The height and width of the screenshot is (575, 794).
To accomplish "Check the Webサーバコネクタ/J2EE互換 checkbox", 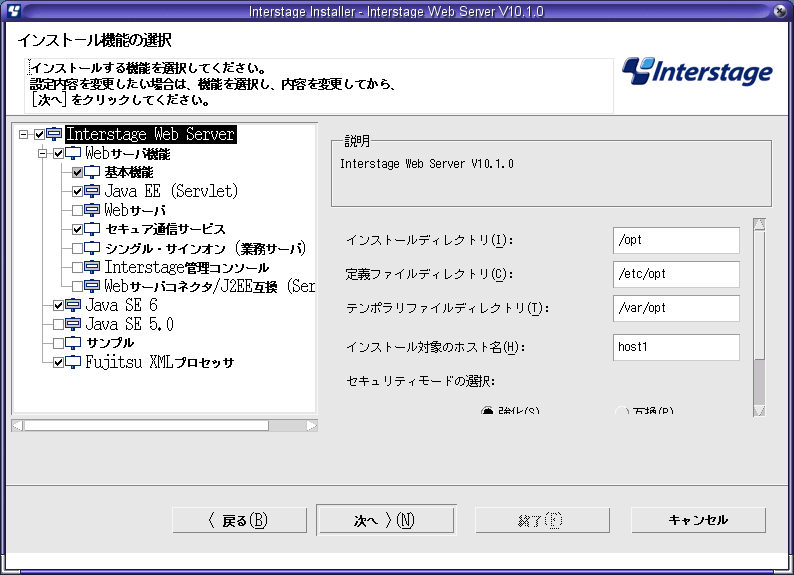I will tap(77, 286).
